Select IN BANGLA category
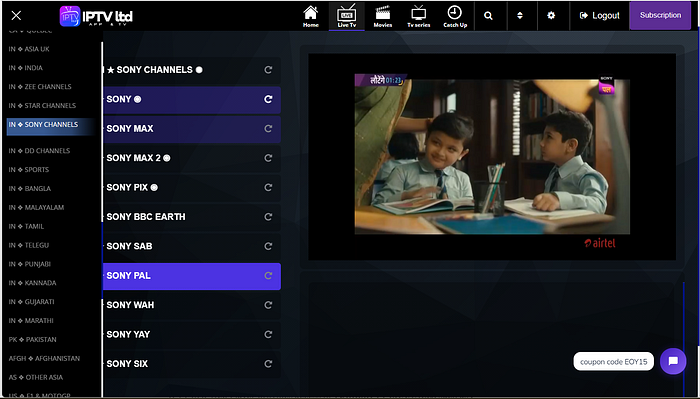This screenshot has width=700, height=399. tap(29, 188)
